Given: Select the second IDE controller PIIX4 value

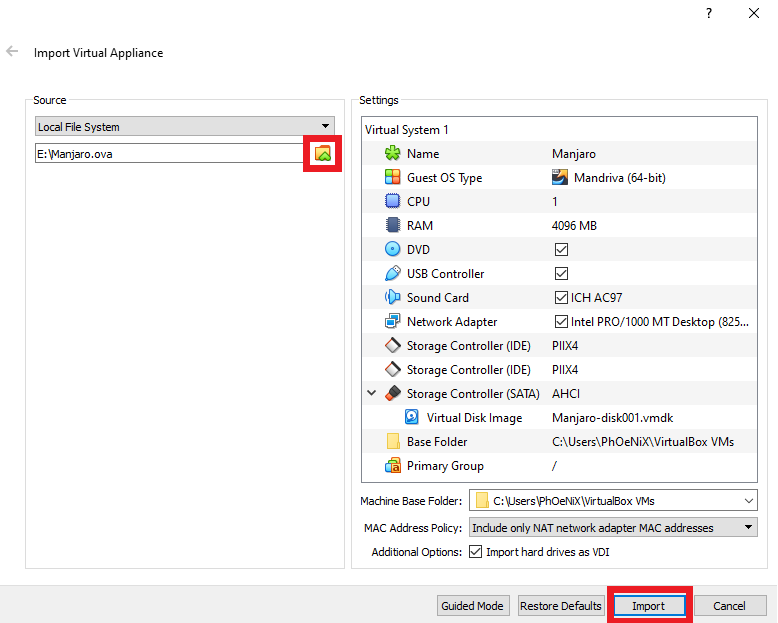Looking at the screenshot, I should click(565, 370).
